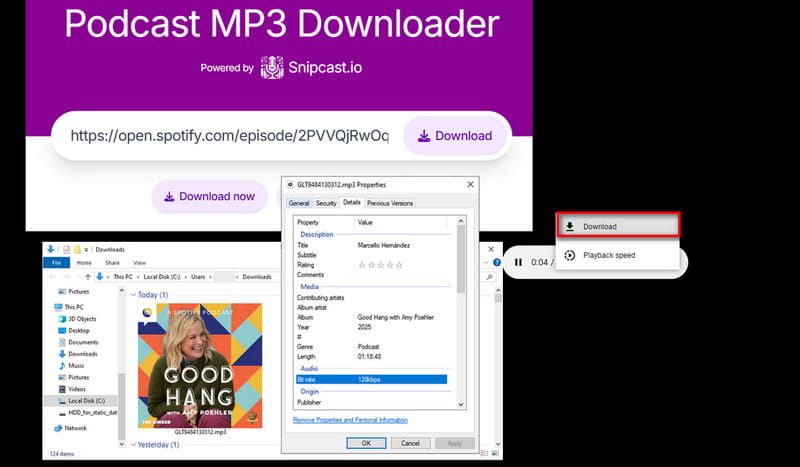Screen dimensions: 800x467
Task: Click This PC in the address bar
Action: pyautogui.click(x=123, y=277)
